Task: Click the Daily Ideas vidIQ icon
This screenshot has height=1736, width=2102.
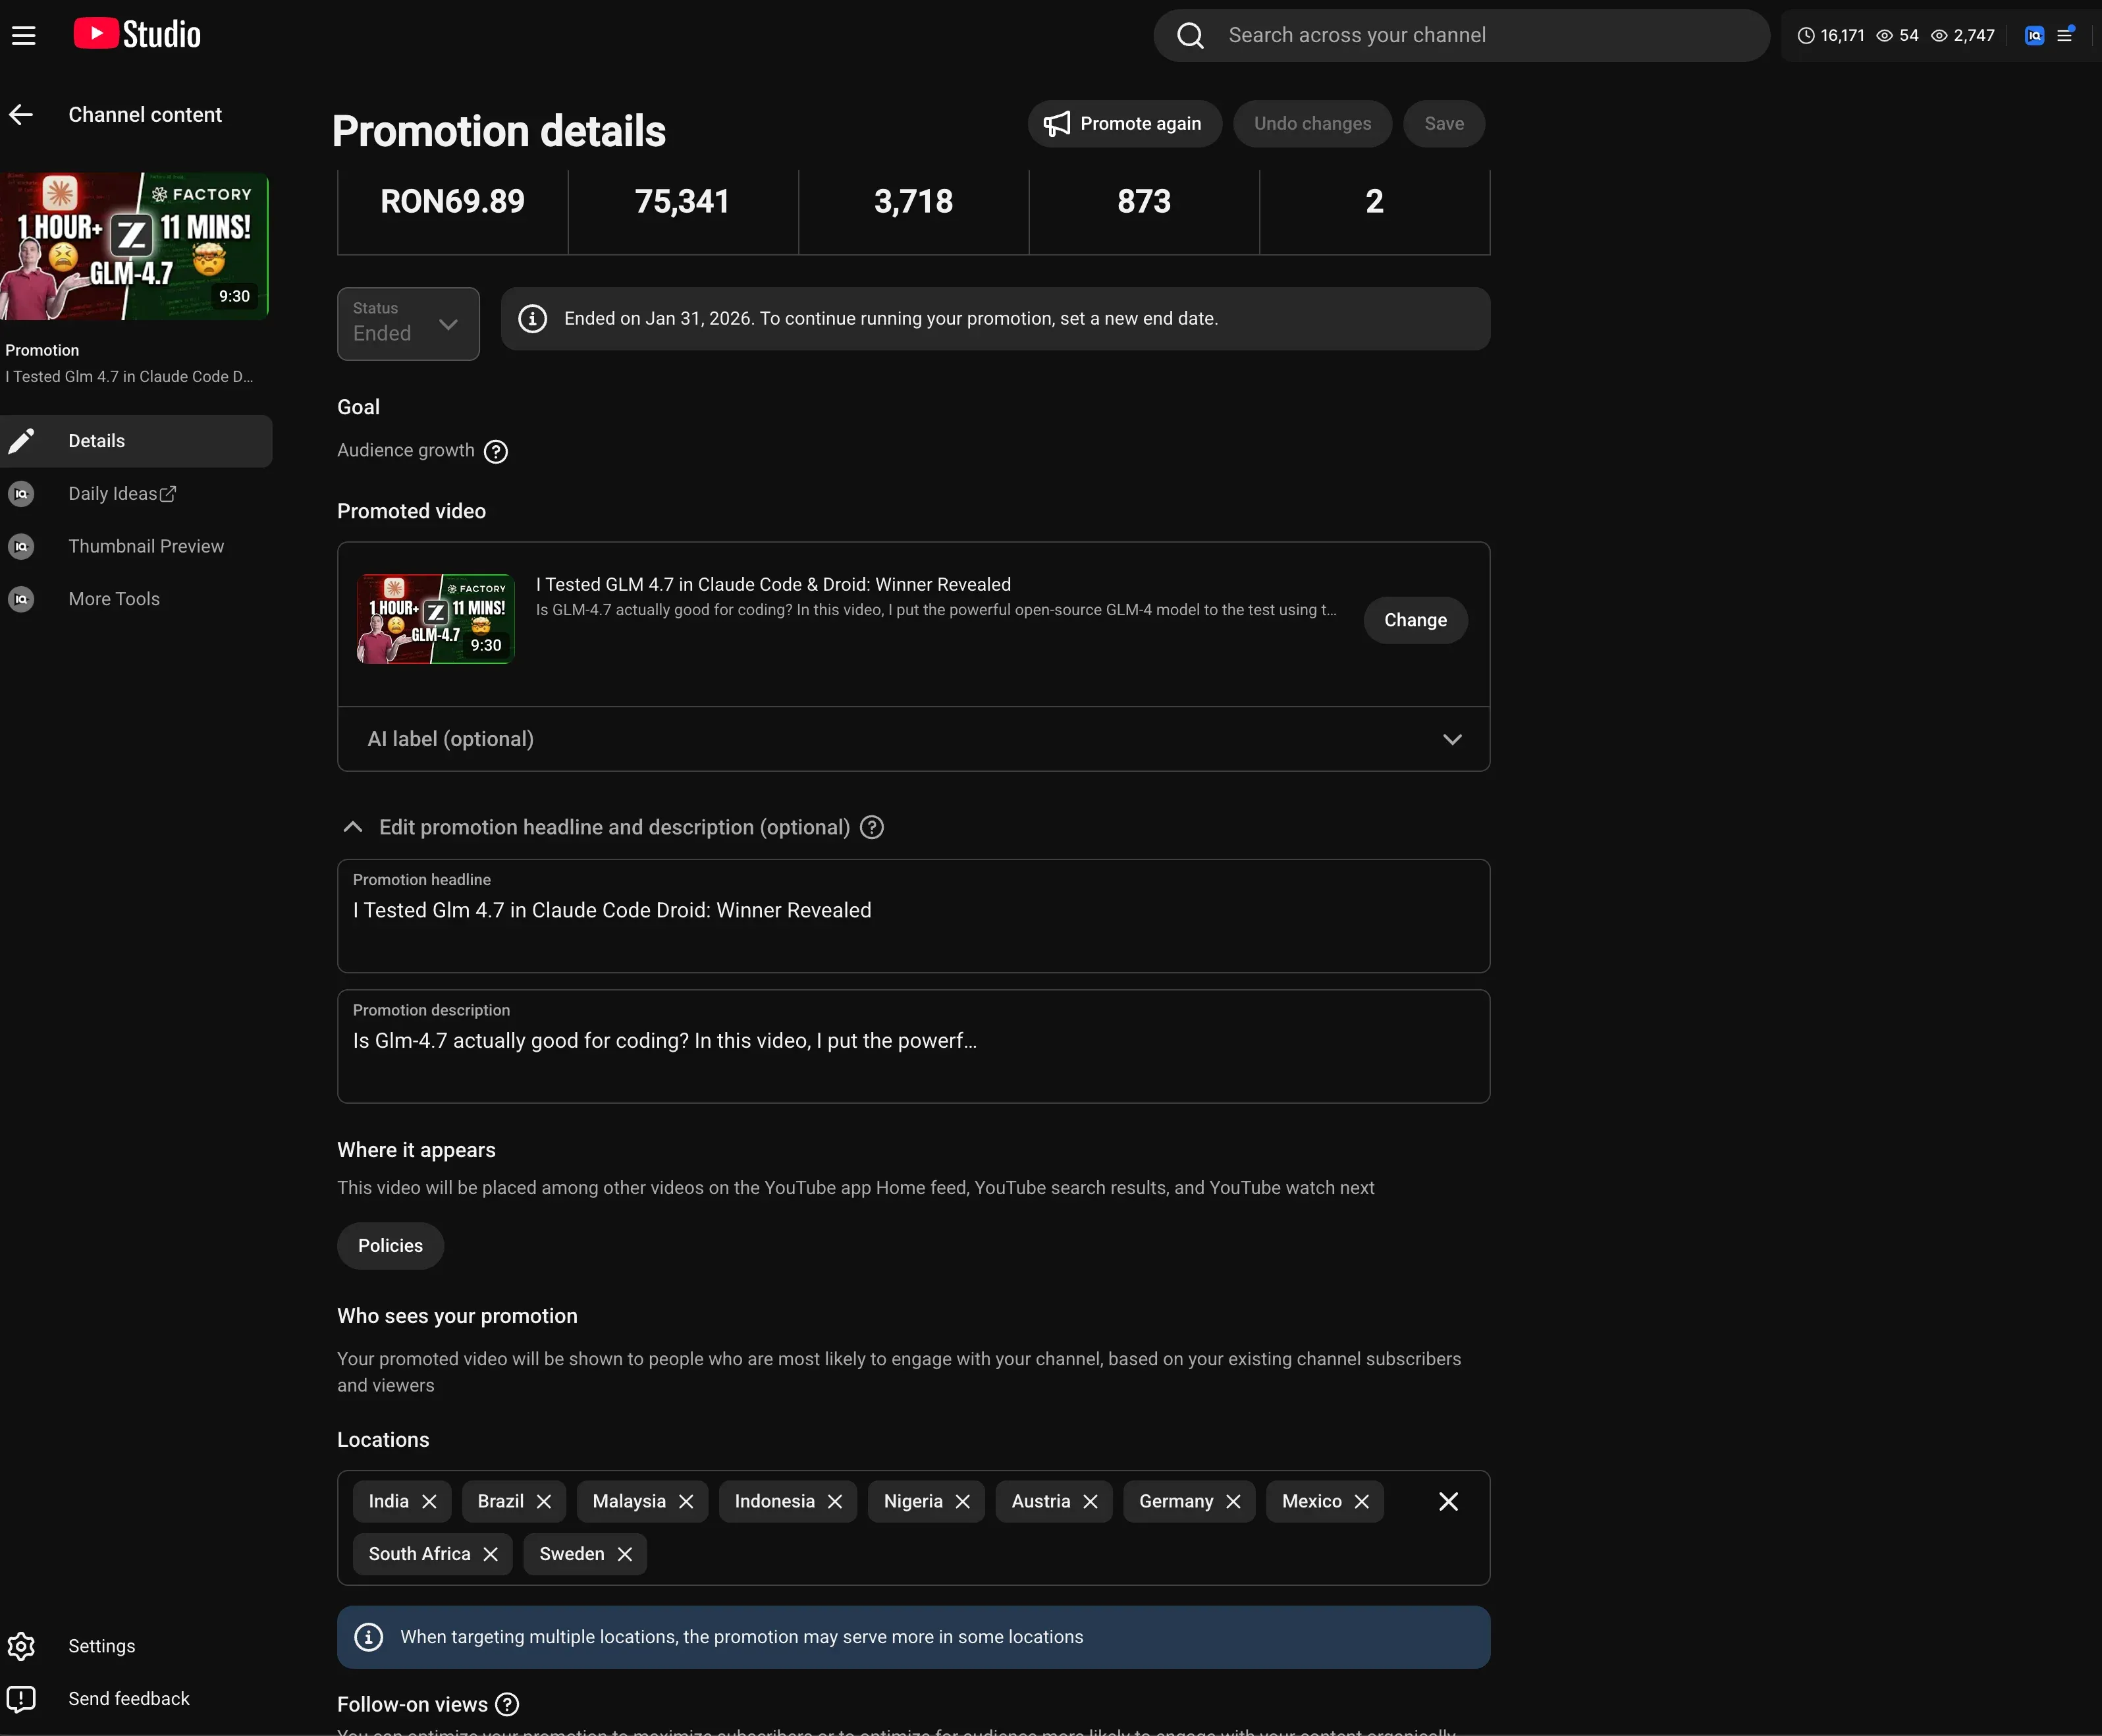Action: click(21, 494)
